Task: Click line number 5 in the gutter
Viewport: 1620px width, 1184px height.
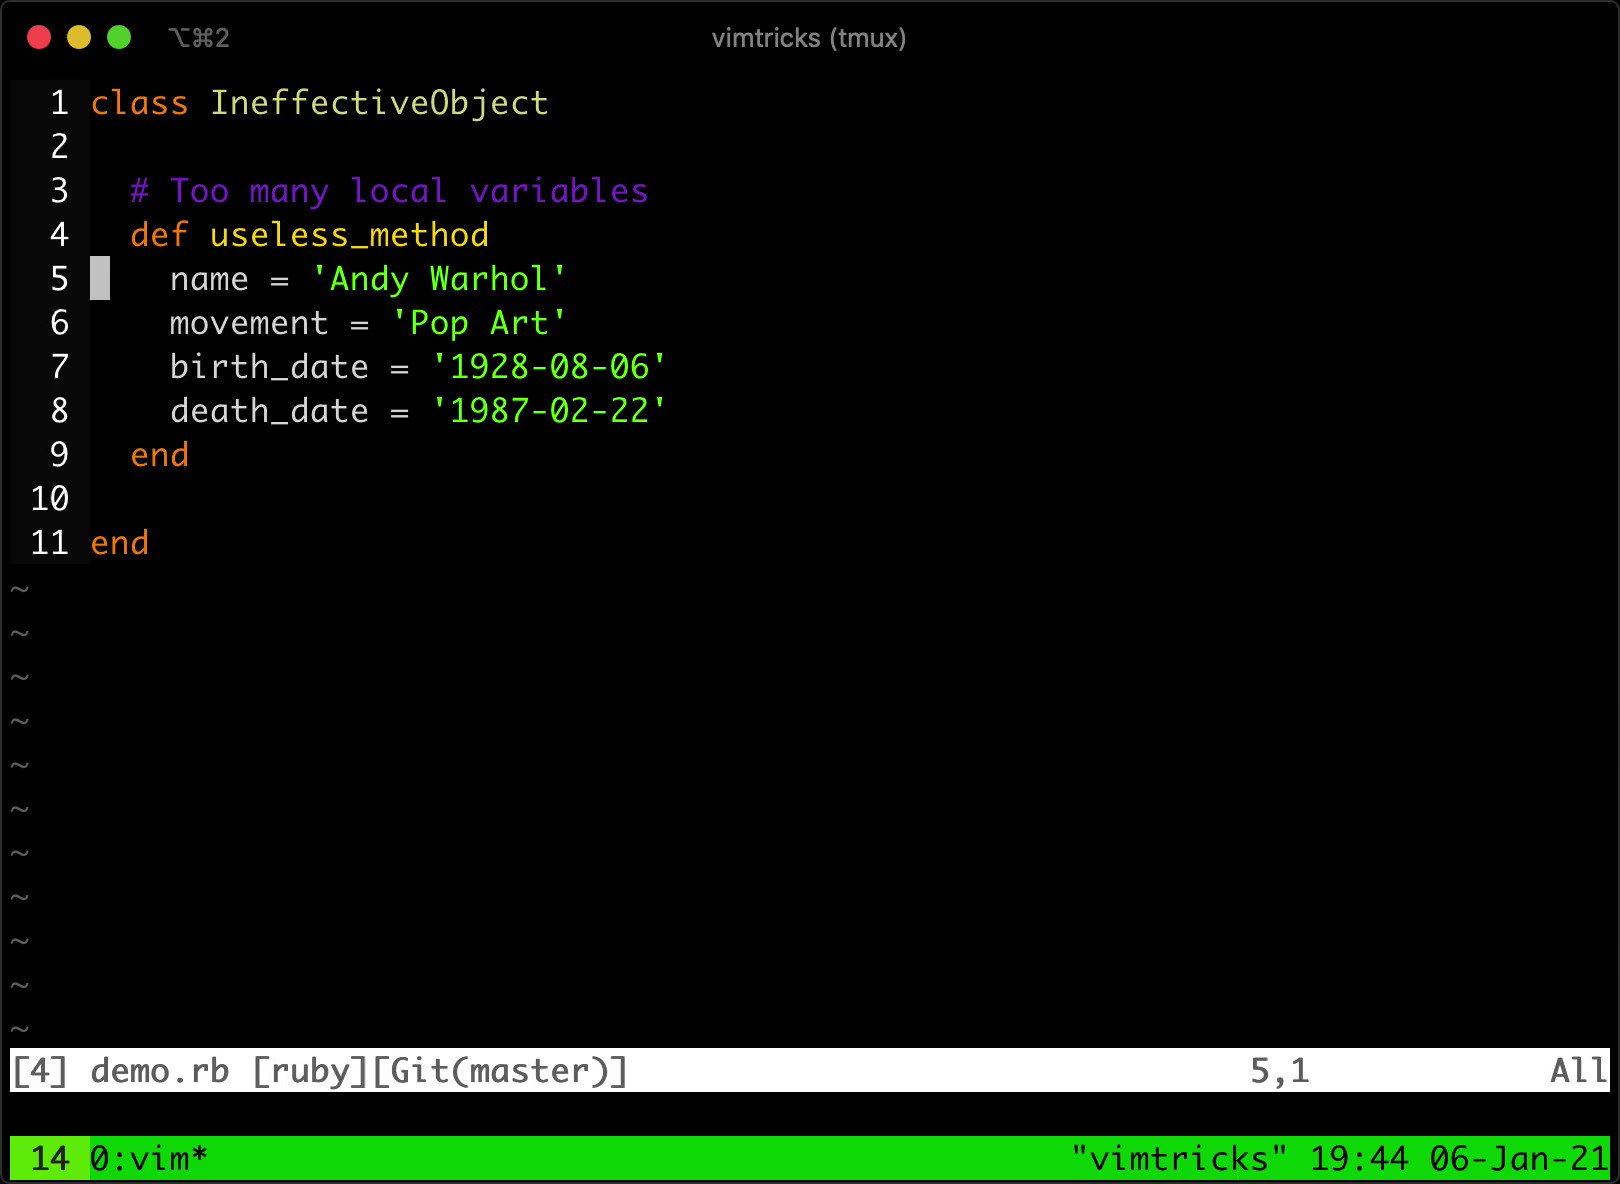Action: coord(58,279)
